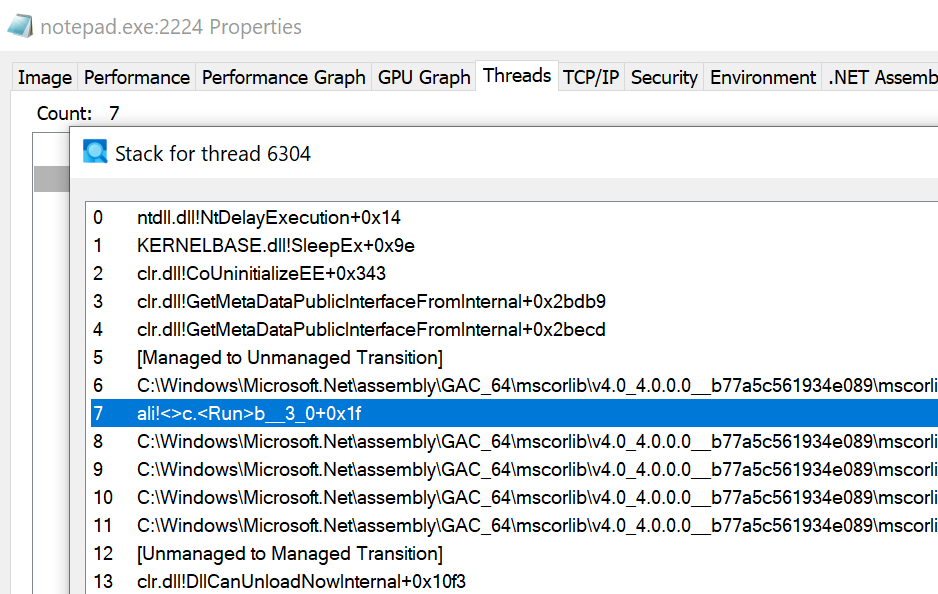The width and height of the screenshot is (938, 594).
Task: Select stack frame KERNELBASE.dll!SleepEx+0x9e
Action: (514, 245)
